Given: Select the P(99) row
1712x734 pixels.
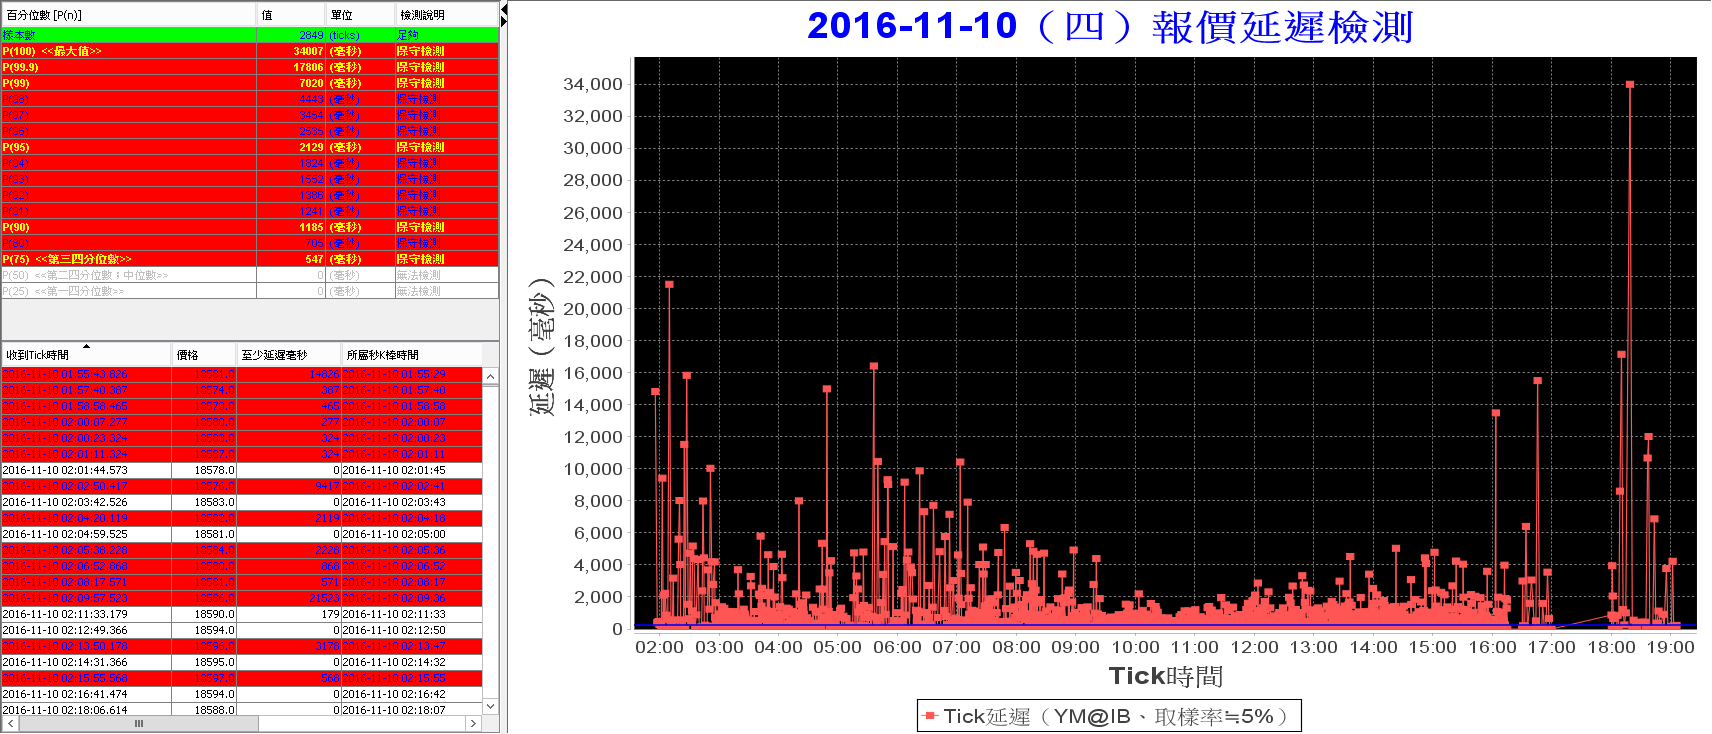Looking at the screenshot, I should [x=250, y=83].
